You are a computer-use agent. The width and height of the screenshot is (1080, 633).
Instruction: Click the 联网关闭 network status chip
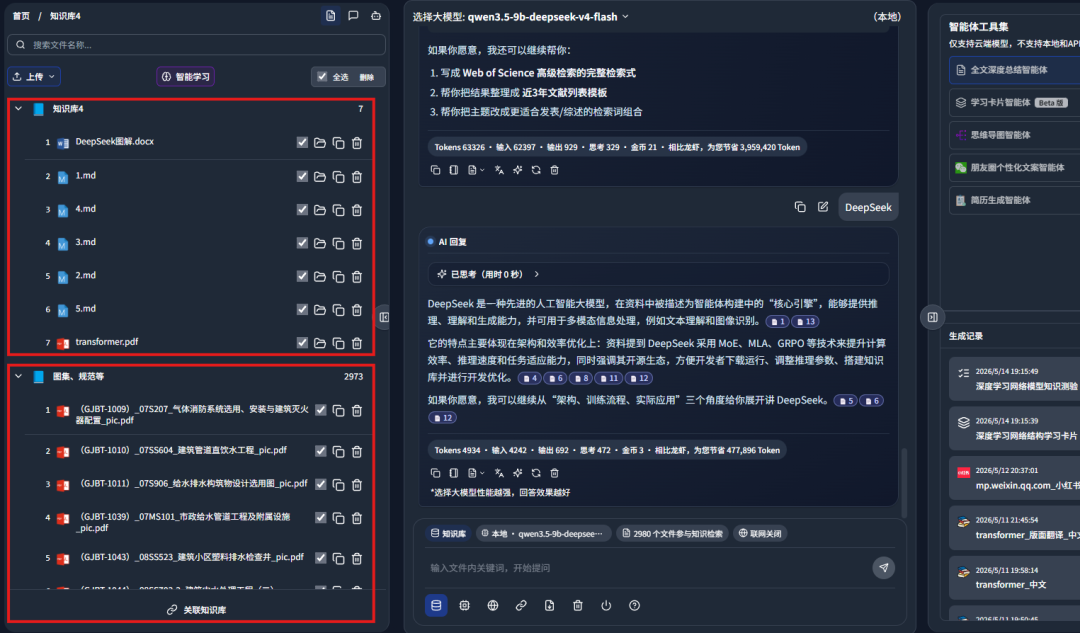pos(760,533)
